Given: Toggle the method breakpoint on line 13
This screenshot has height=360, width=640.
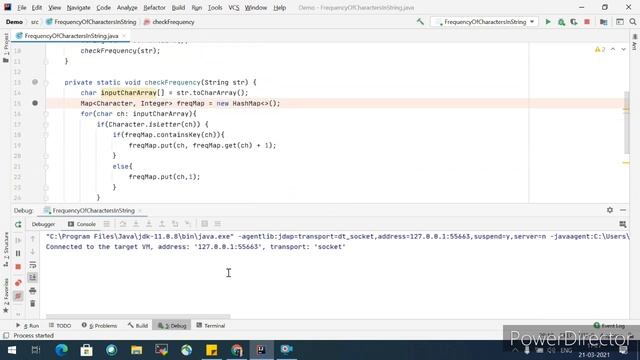Looking at the screenshot, I should point(35,82).
